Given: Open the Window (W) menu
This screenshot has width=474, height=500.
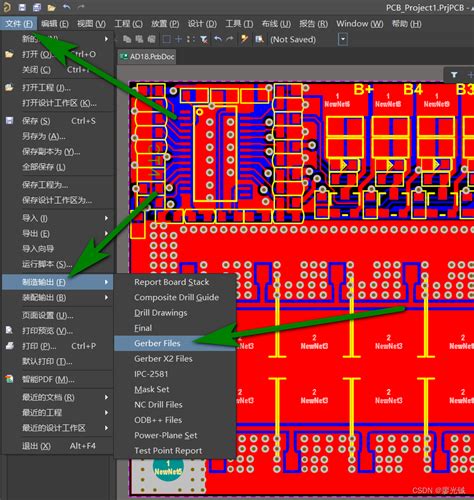Looking at the screenshot, I should click(x=360, y=24).
